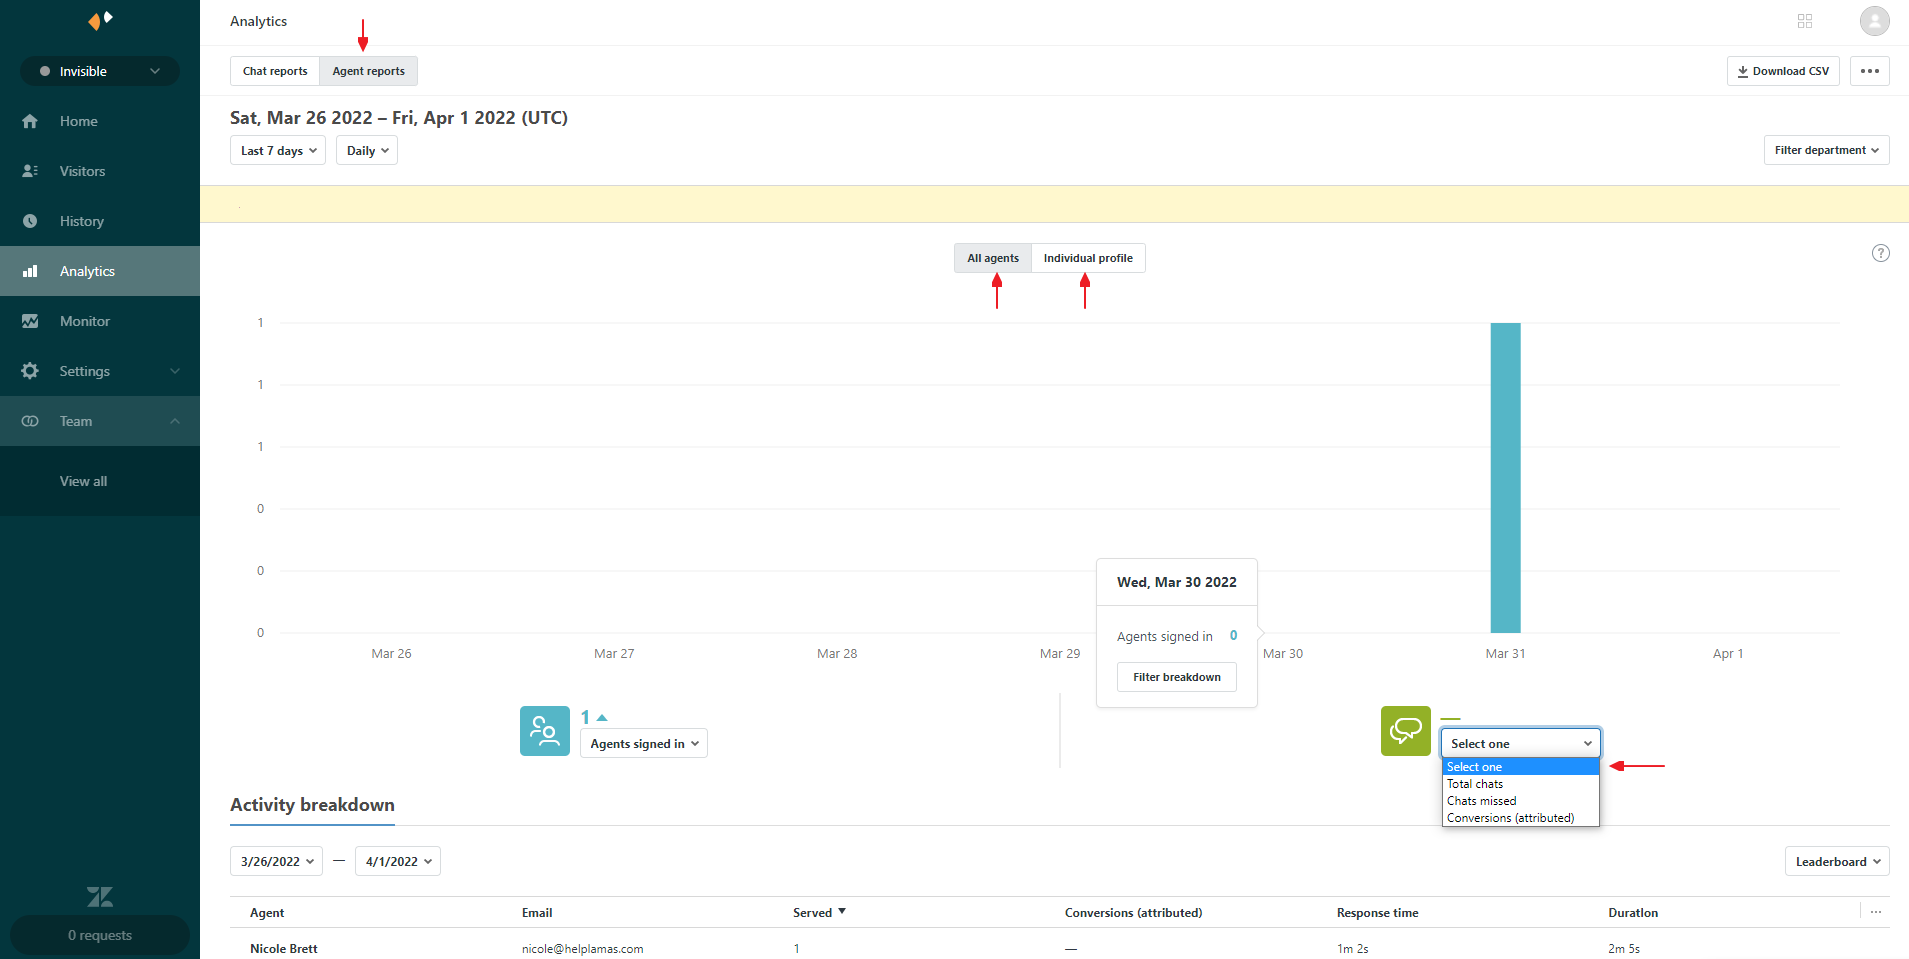This screenshot has height=959, width=1909.
Task: Open the Invisible status dropdown
Action: tap(100, 71)
